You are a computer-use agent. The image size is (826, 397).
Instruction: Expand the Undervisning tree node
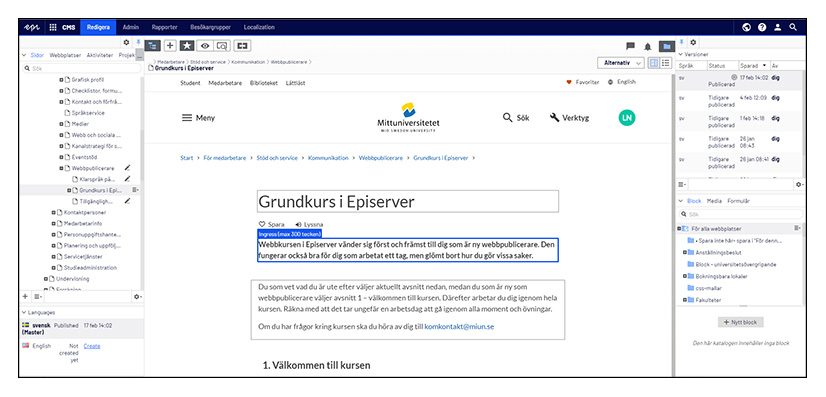46,279
